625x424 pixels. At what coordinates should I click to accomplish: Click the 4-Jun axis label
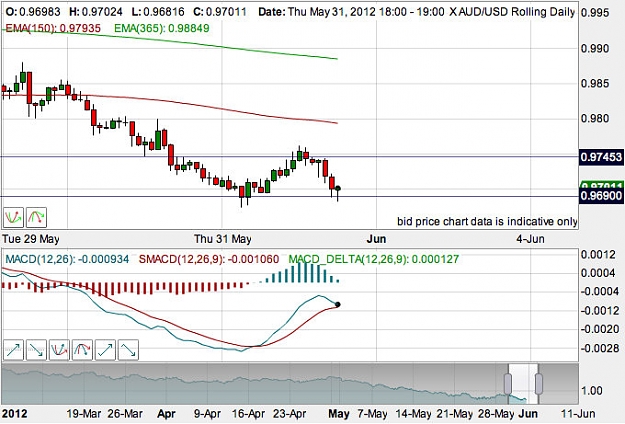(531, 239)
